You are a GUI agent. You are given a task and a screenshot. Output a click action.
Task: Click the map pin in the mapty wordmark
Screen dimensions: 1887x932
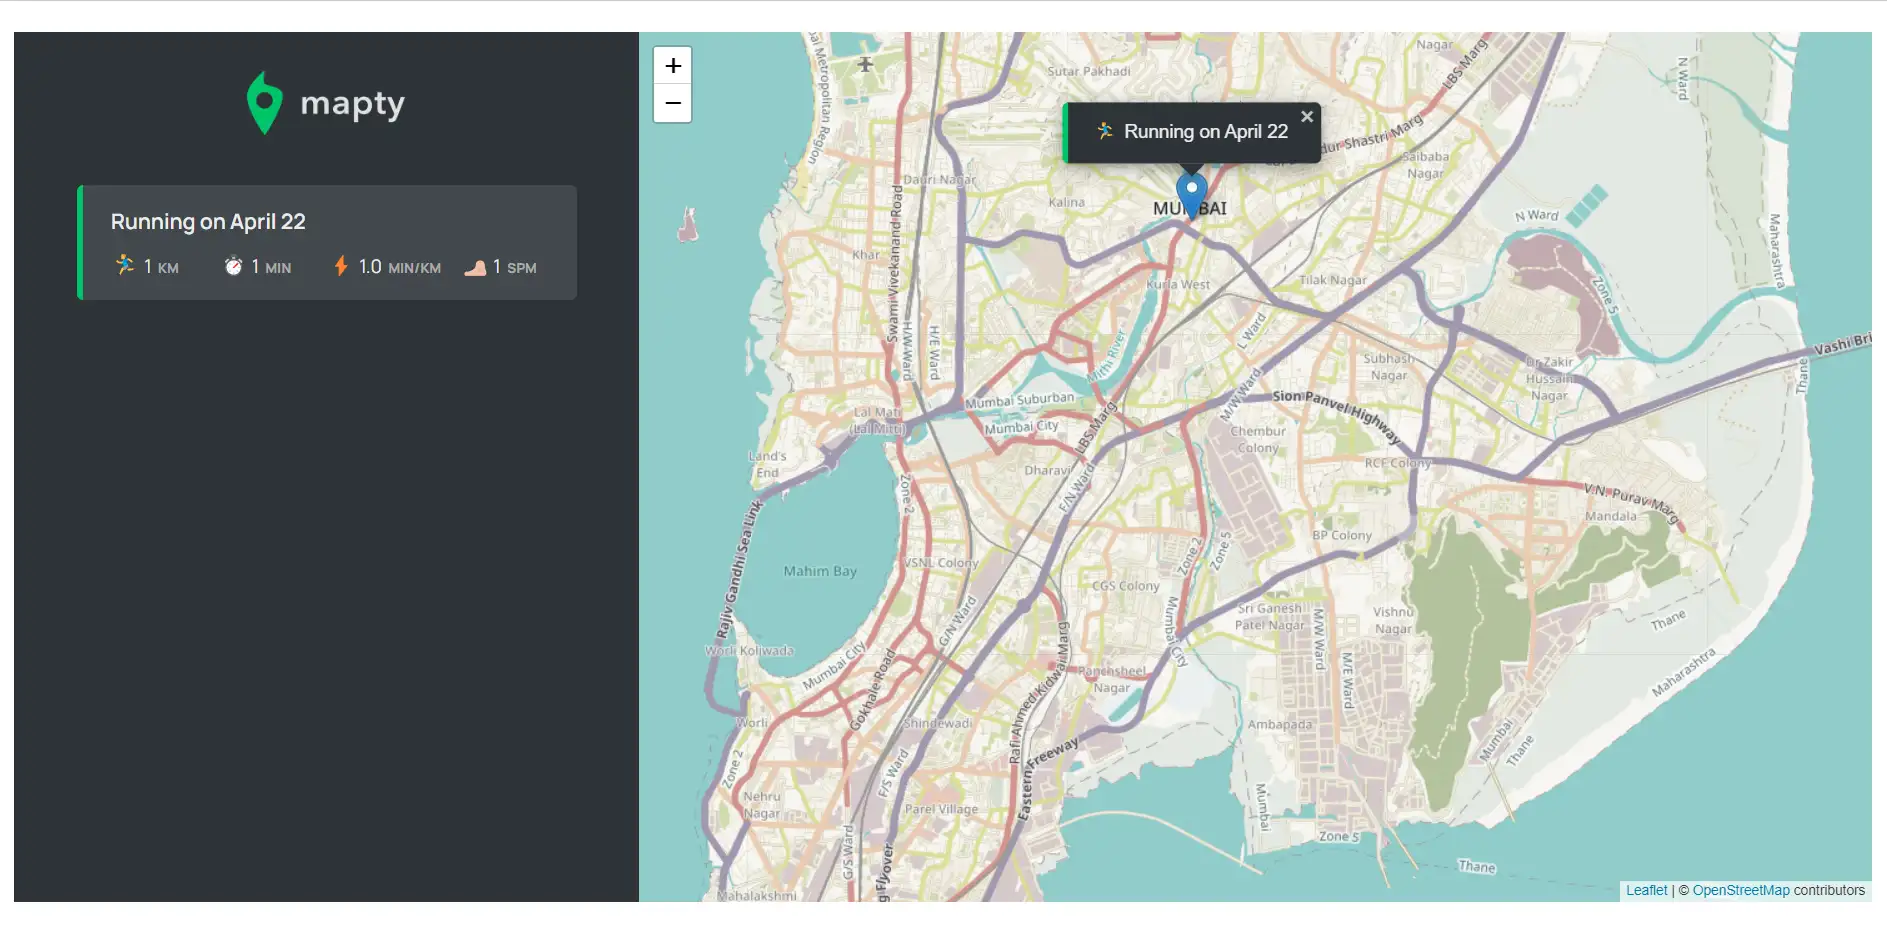coord(264,103)
